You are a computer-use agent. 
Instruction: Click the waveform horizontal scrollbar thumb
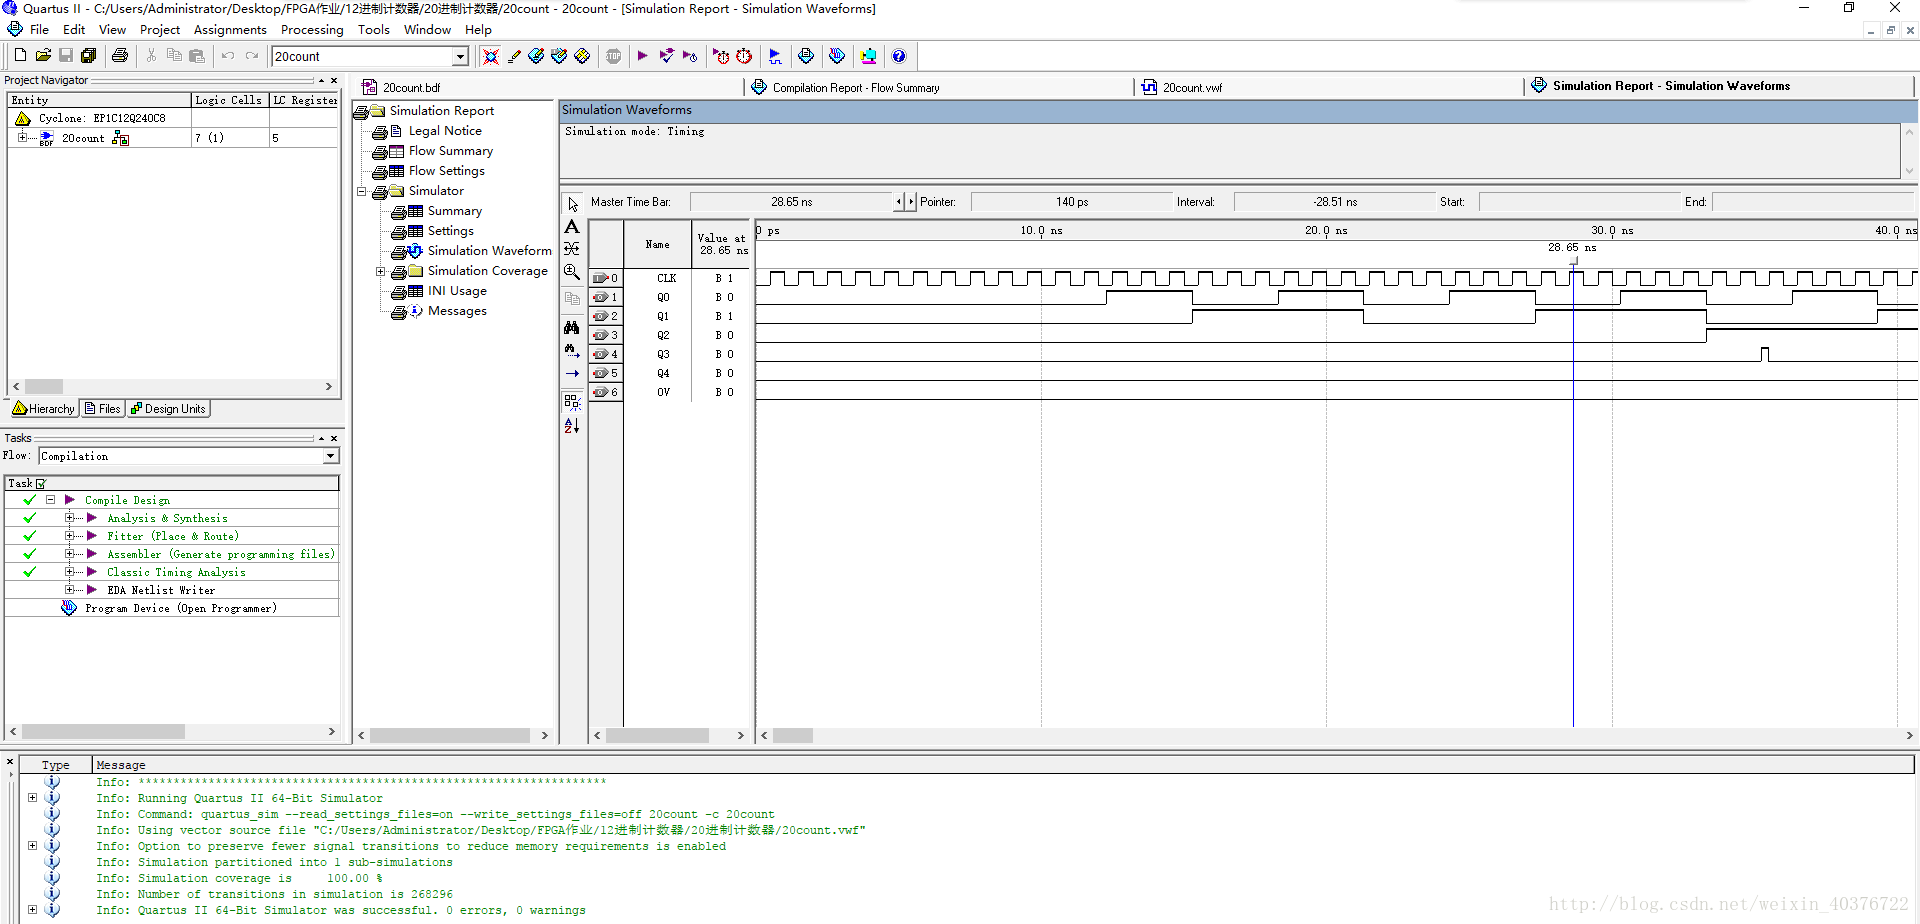click(792, 736)
